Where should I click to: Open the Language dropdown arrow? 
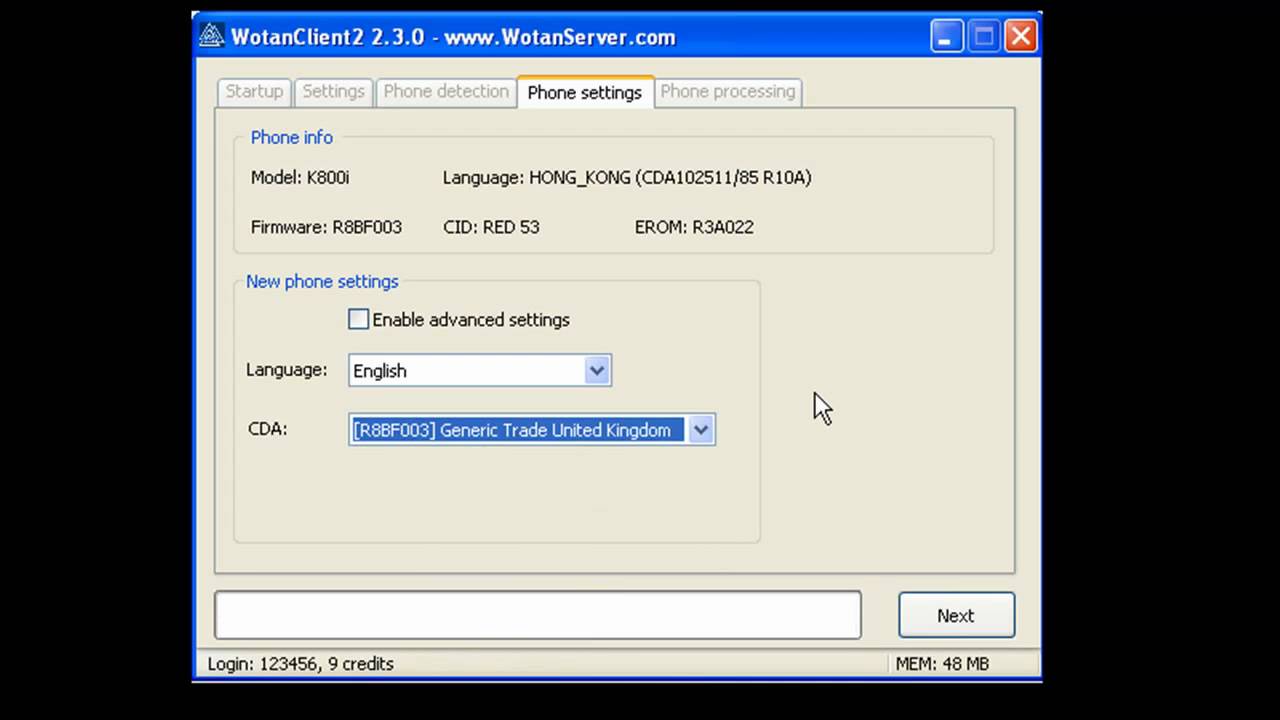pos(597,370)
